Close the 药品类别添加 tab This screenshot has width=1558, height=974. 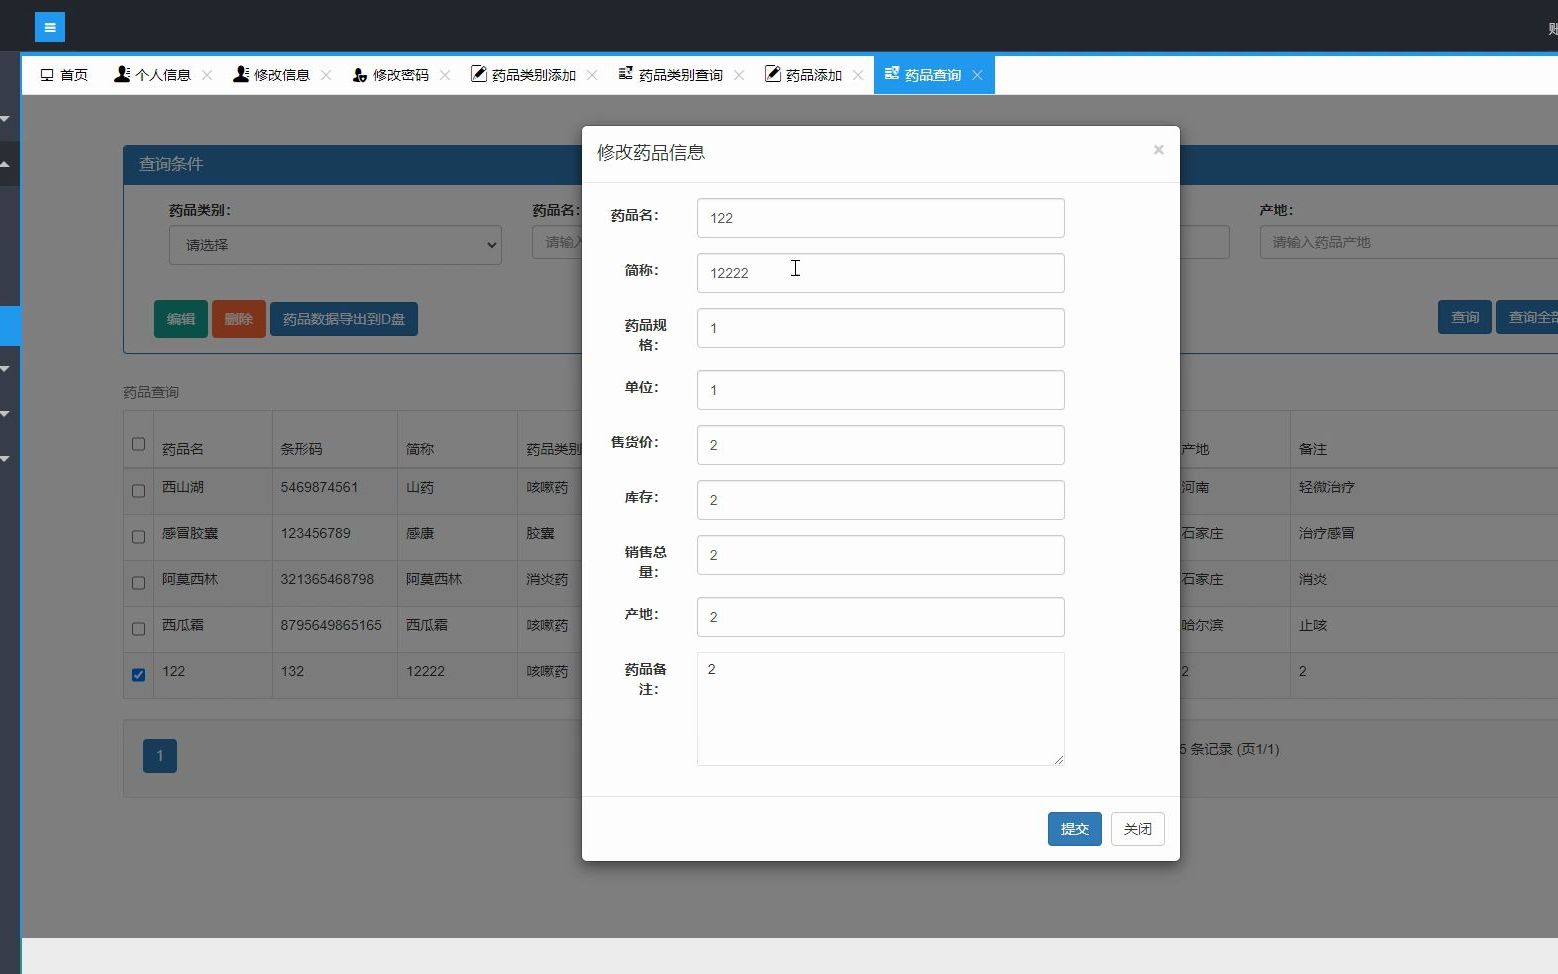pyautogui.click(x=592, y=75)
